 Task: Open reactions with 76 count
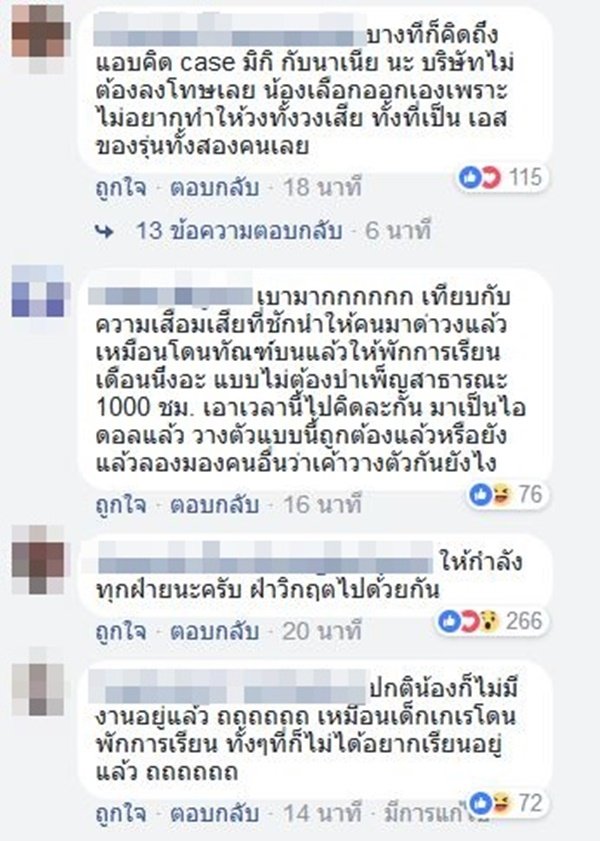coord(507,494)
